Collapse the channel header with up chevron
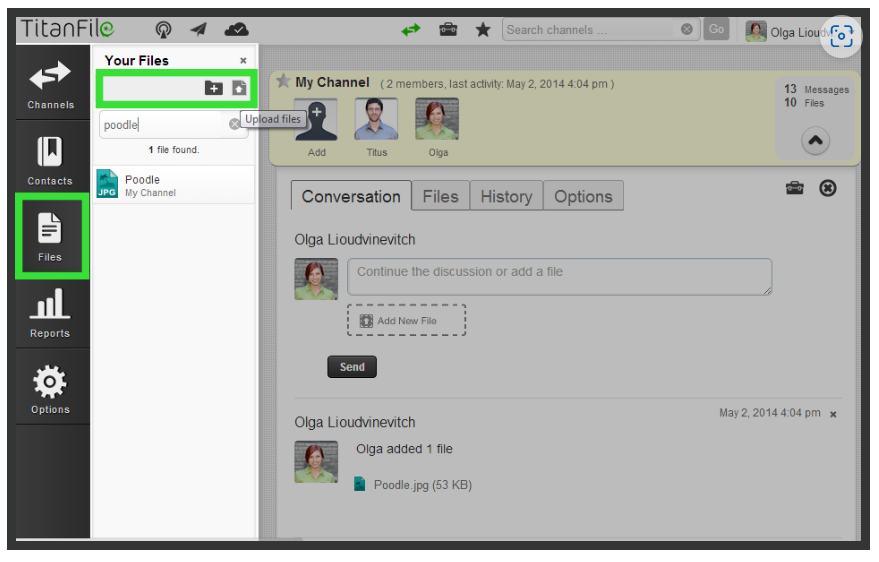This screenshot has width=879, height=562. (x=815, y=140)
